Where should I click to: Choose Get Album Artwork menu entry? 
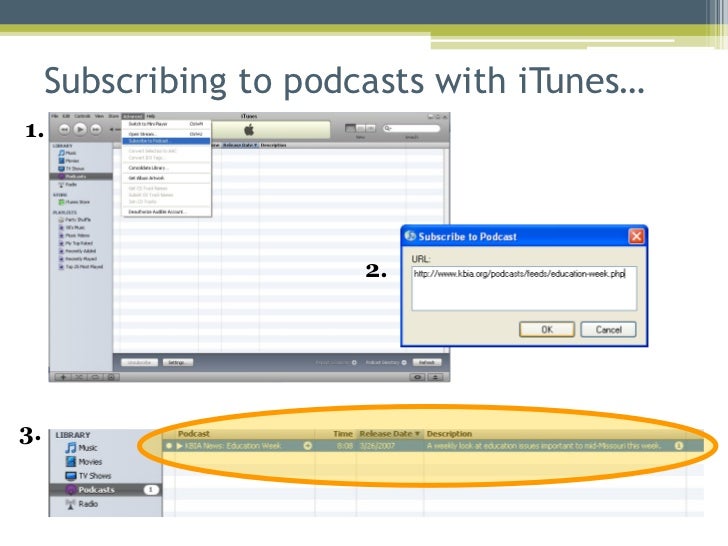pyautogui.click(x=166, y=178)
